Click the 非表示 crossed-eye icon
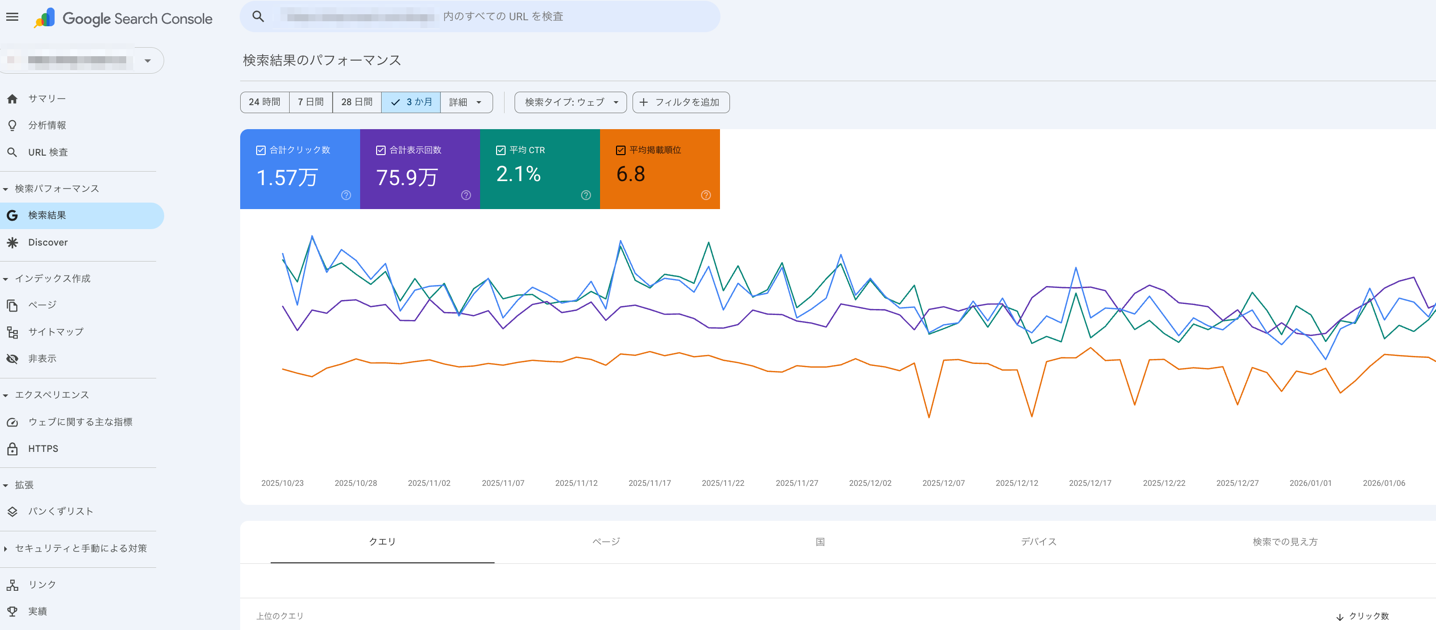Screen dimensions: 1436x630 click(x=12, y=359)
